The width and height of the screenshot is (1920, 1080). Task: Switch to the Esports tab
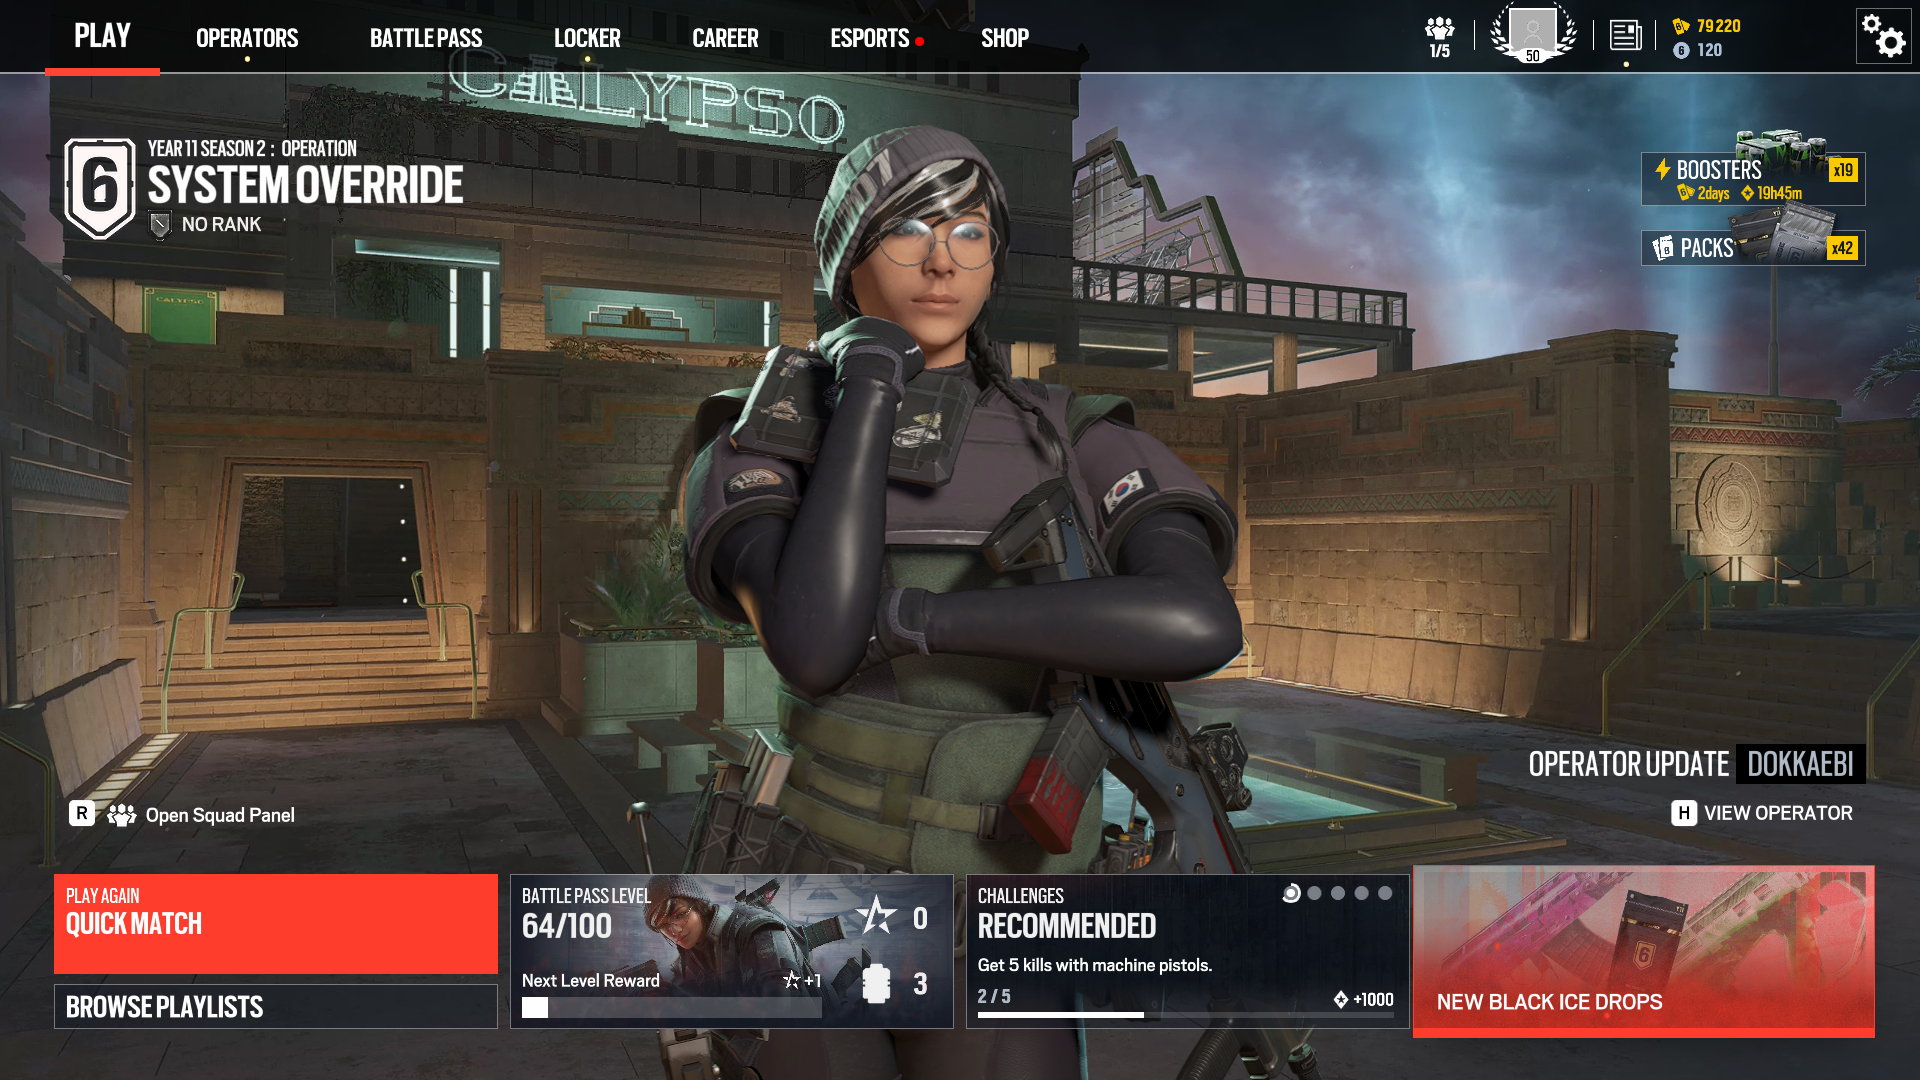click(870, 38)
